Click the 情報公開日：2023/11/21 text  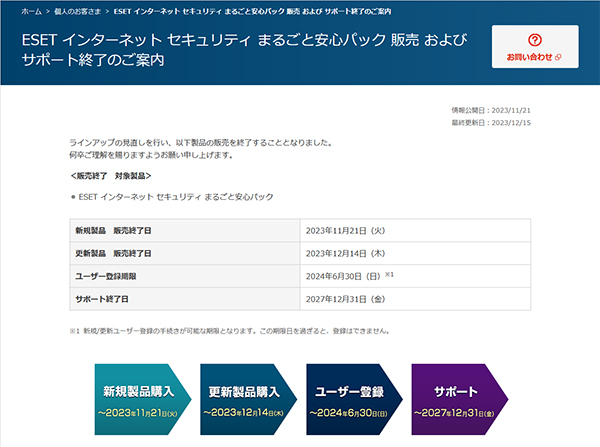tap(491, 110)
